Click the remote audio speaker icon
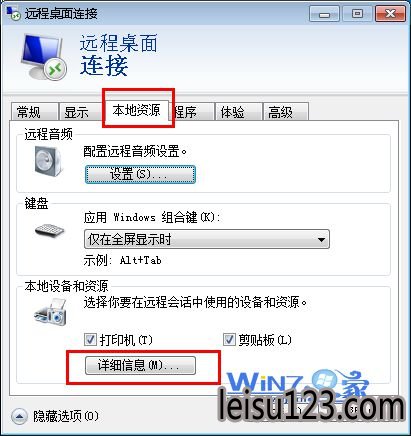 (48, 161)
